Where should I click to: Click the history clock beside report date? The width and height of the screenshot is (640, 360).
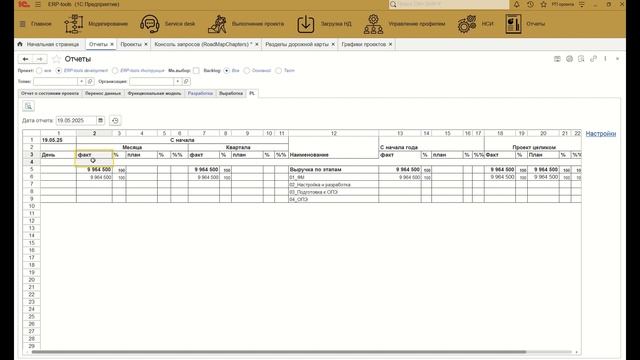[x=115, y=120]
